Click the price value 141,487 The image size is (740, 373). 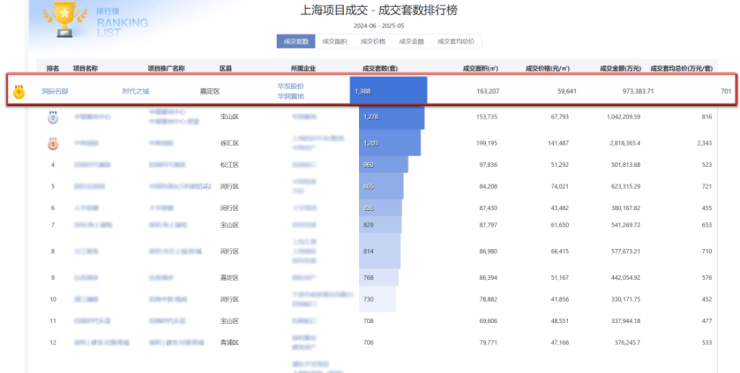pos(558,144)
